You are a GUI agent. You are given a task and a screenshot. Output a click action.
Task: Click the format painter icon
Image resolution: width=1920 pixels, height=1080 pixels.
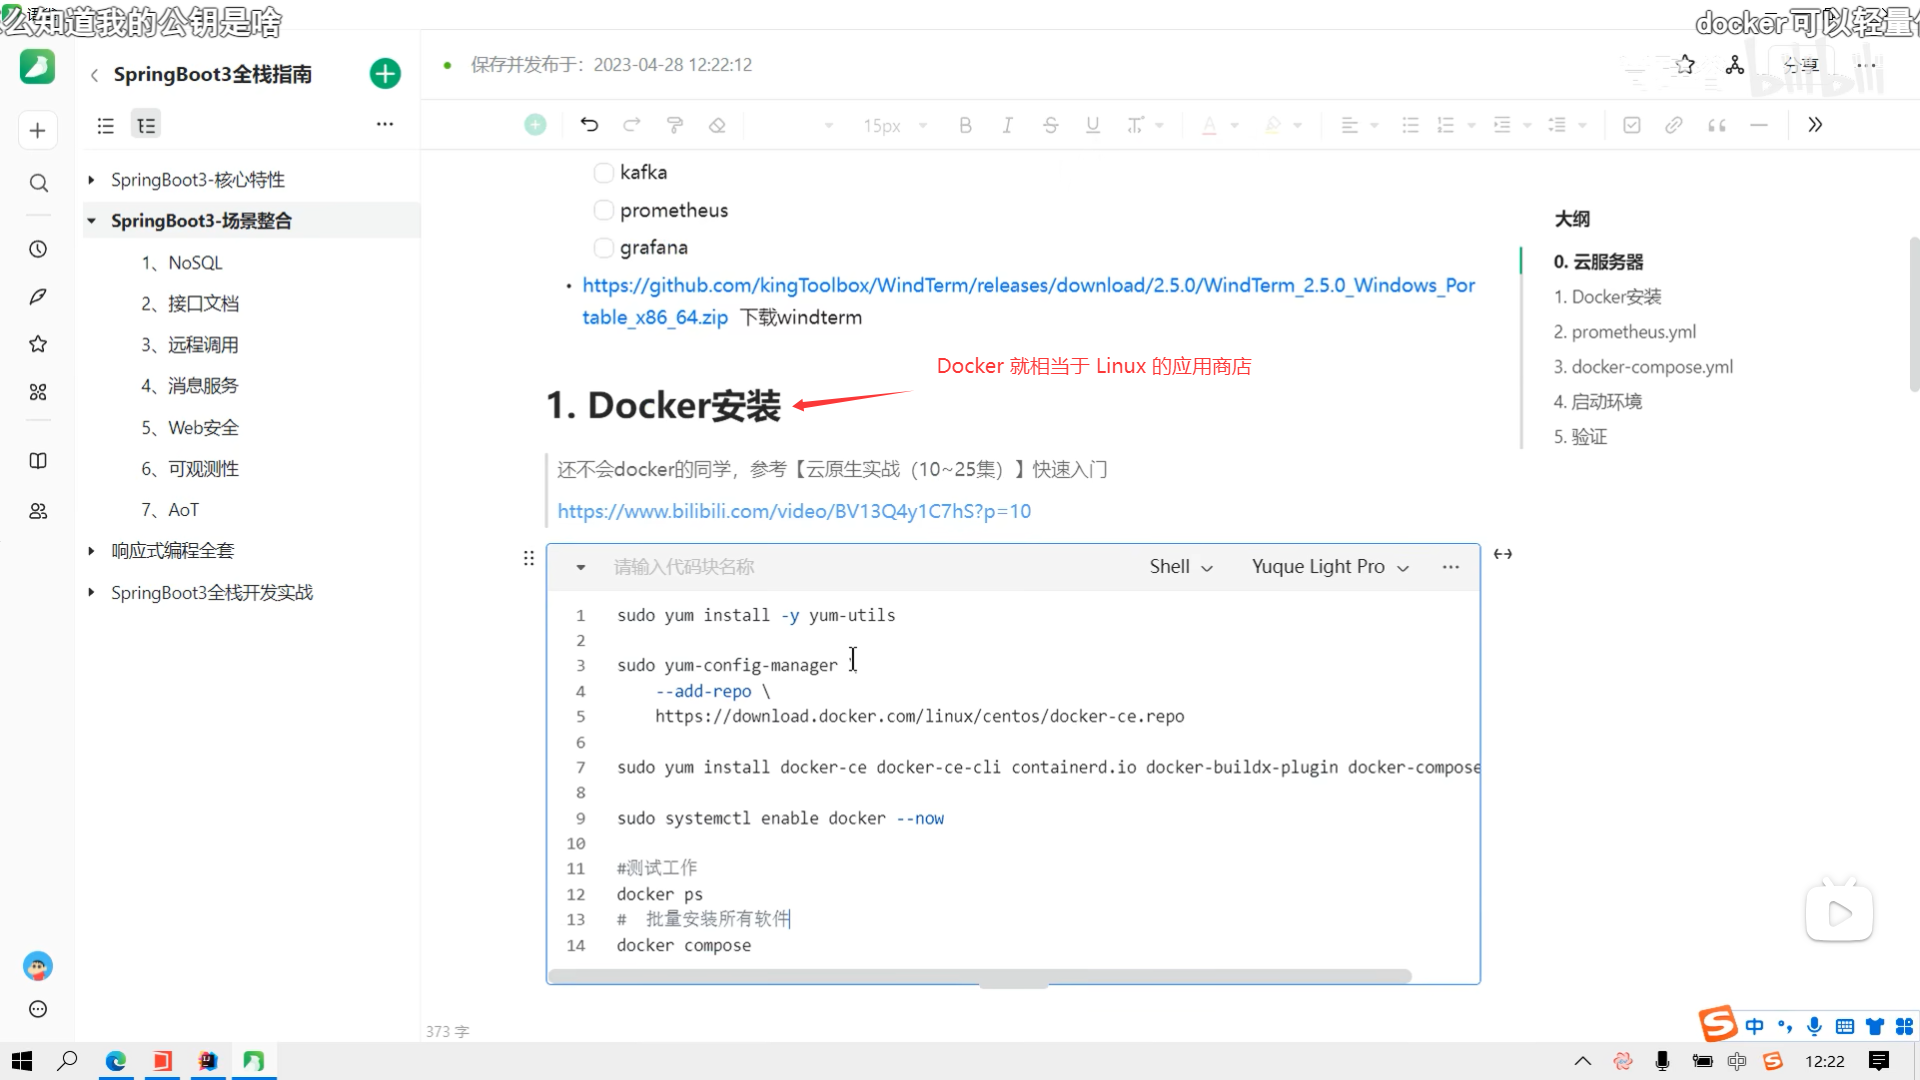[x=675, y=125]
